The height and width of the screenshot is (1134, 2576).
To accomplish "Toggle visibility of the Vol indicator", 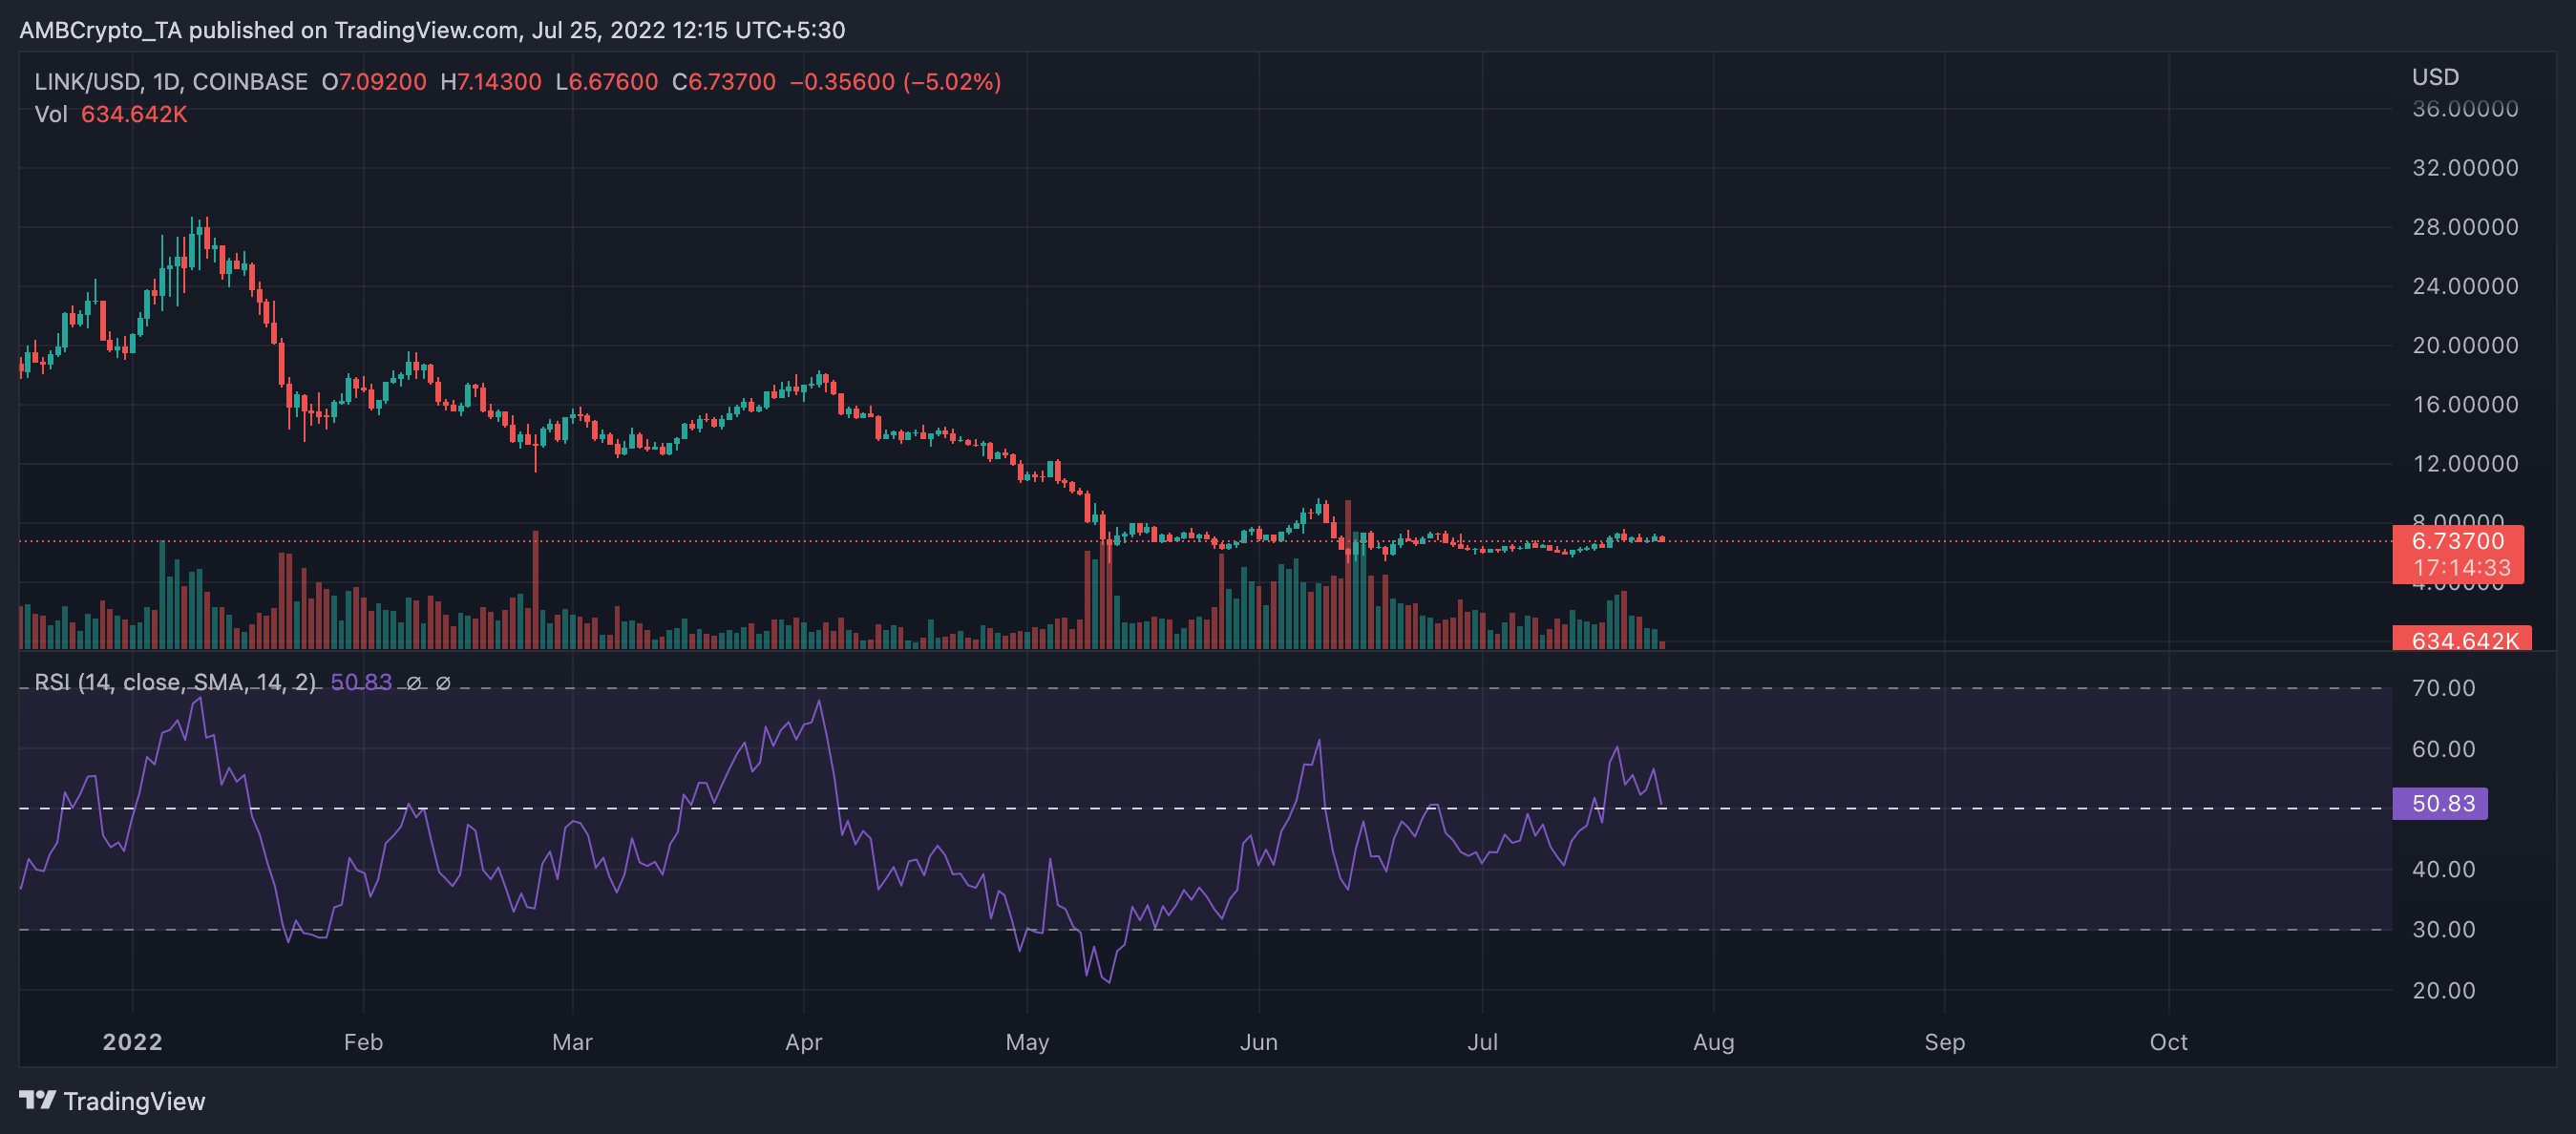I will click(x=50, y=114).
